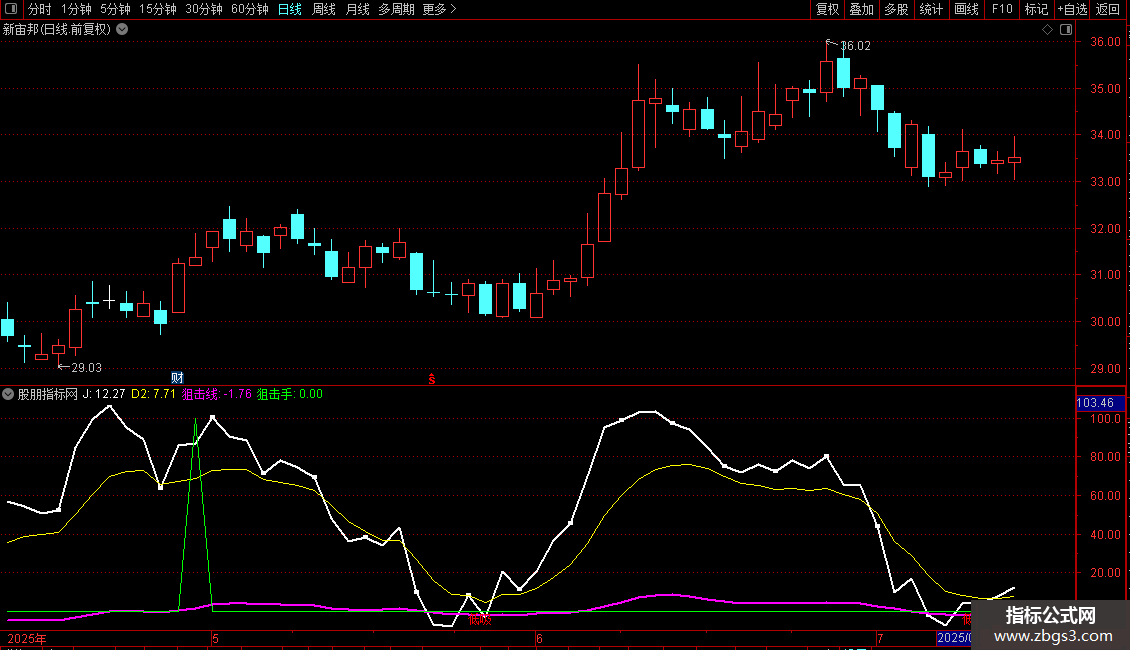Screen dimensions: 1130x650
Task: Click month 7 on the time axis
Action: [x=880, y=638]
